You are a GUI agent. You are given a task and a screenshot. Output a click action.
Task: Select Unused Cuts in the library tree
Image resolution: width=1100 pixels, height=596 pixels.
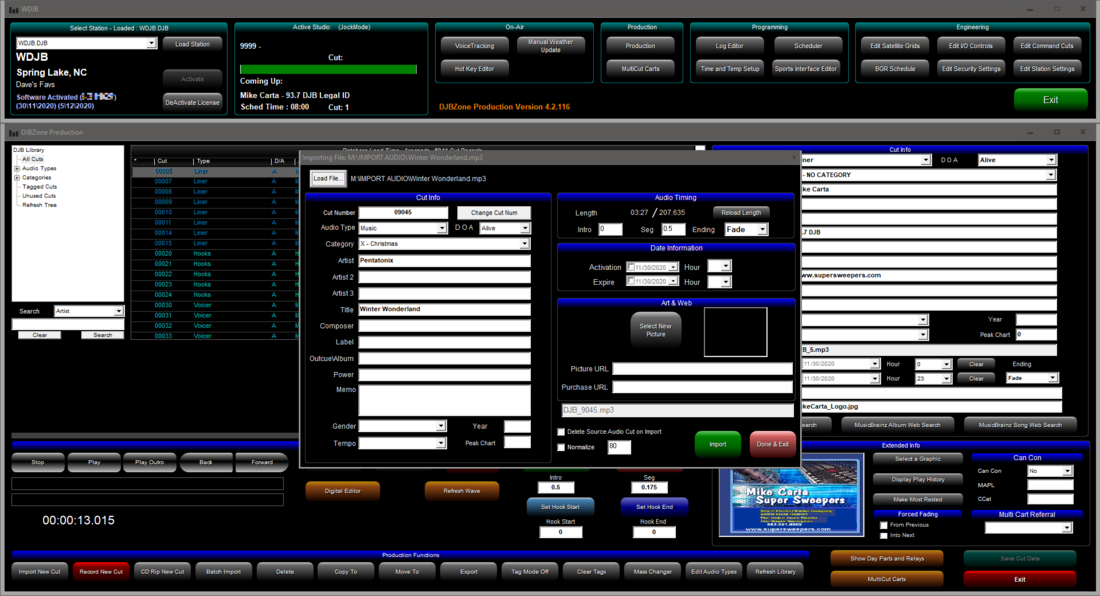pos(39,196)
